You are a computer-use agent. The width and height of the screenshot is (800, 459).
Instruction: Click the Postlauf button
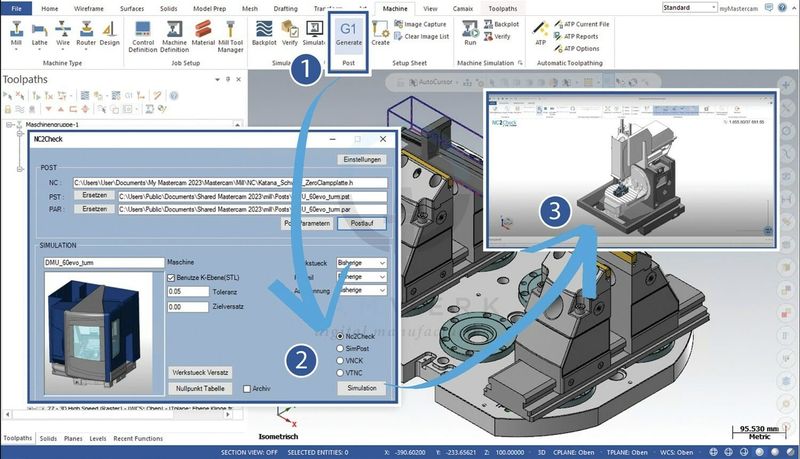362,223
